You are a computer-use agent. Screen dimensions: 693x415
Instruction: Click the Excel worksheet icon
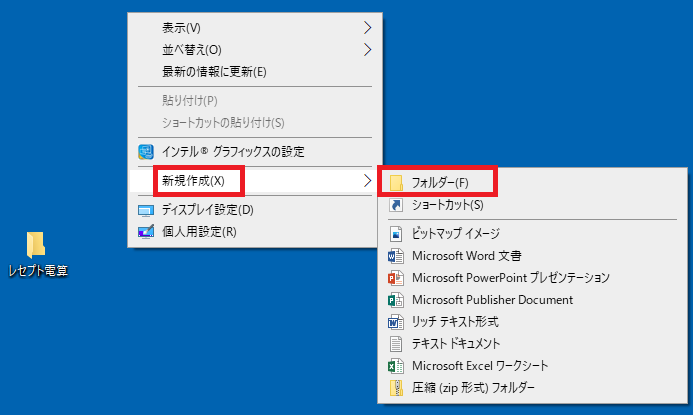point(396,366)
